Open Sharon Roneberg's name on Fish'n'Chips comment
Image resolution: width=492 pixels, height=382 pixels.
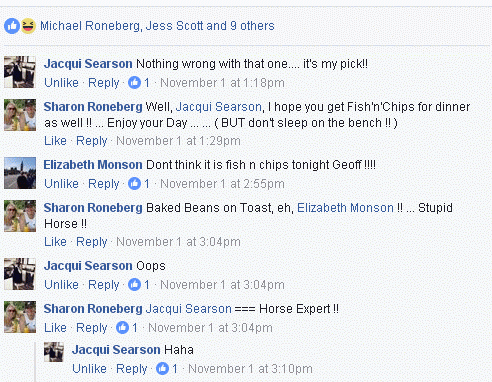pos(93,107)
